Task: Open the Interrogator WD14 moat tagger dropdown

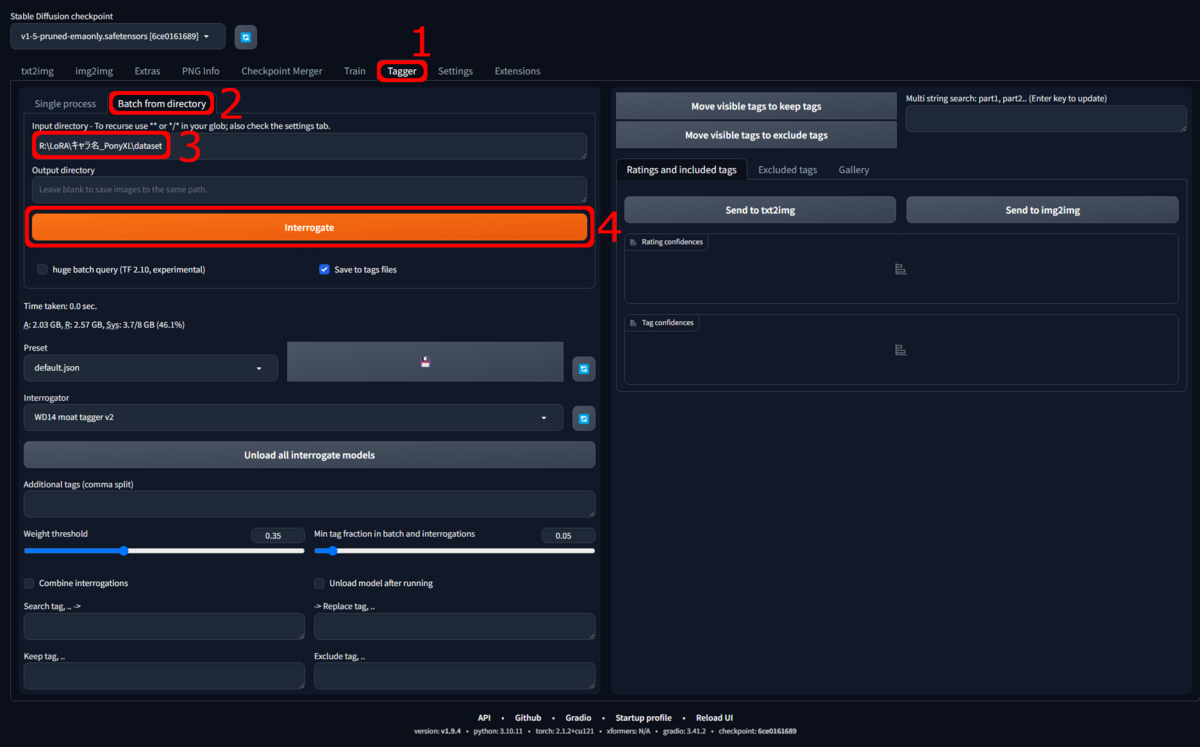Action: [x=293, y=417]
